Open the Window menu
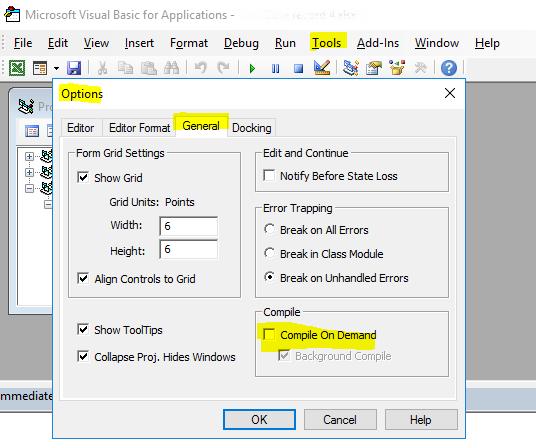 pyautogui.click(x=437, y=43)
